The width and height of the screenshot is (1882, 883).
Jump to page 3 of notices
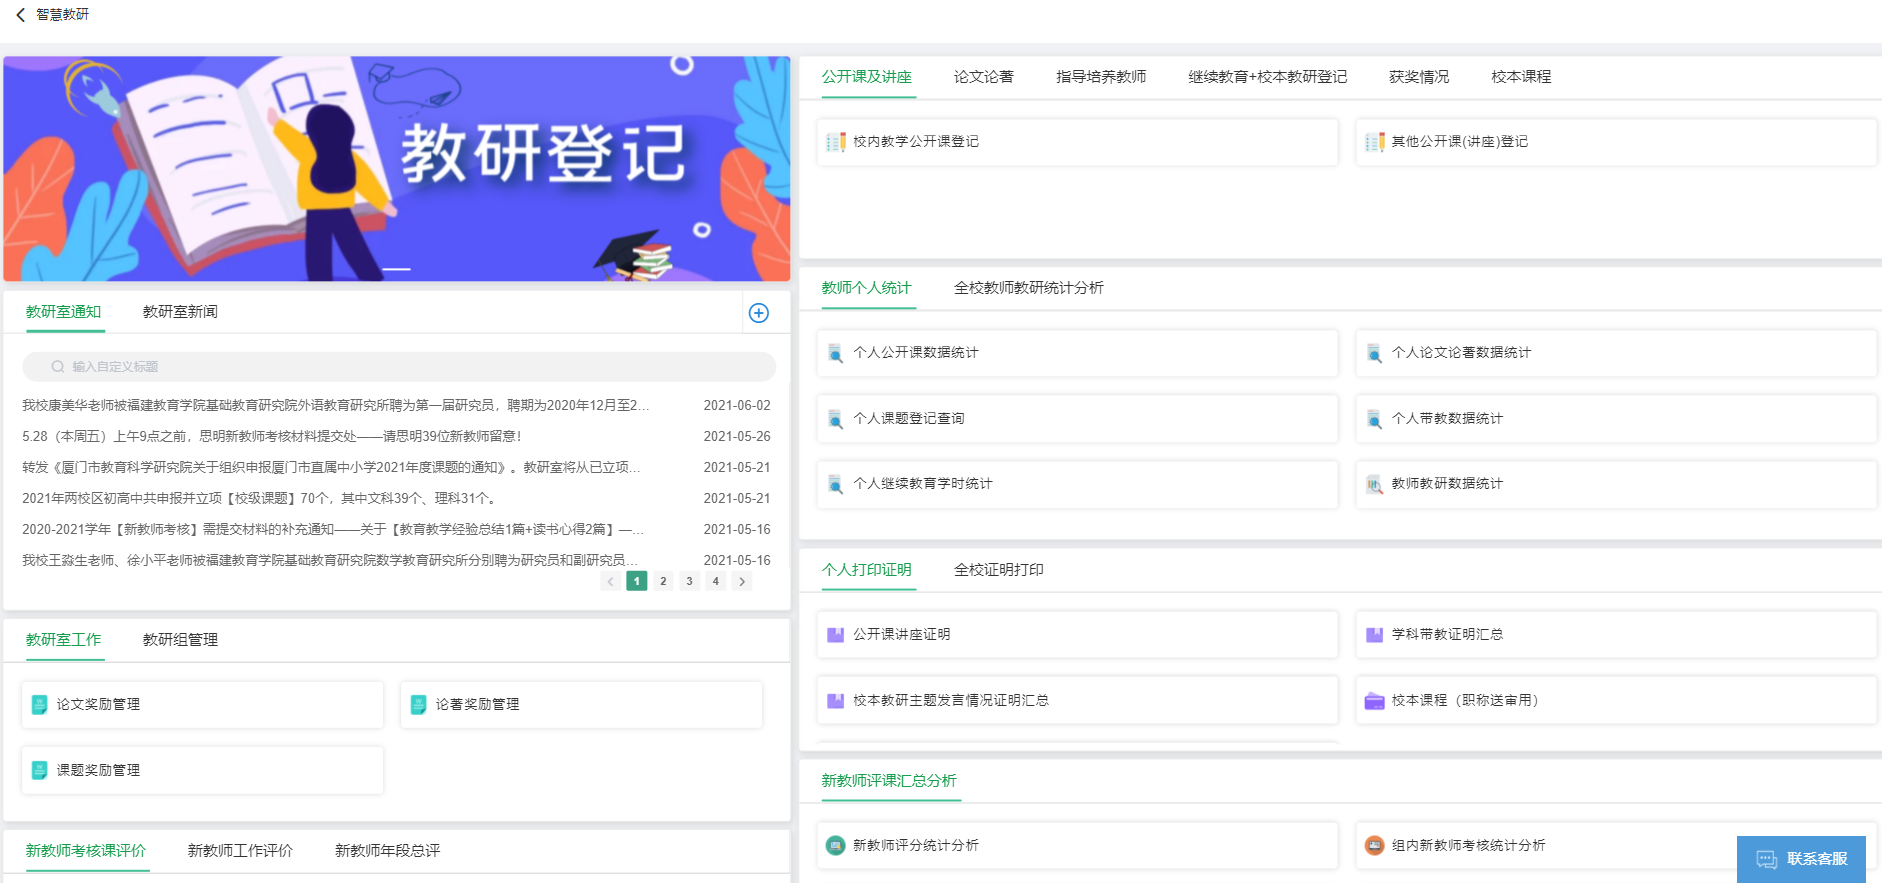689,581
